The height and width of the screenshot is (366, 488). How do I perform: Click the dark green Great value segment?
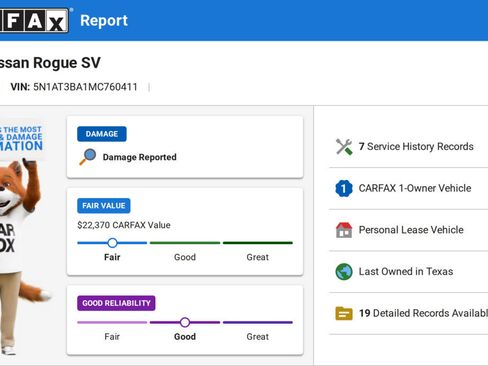tap(258, 243)
